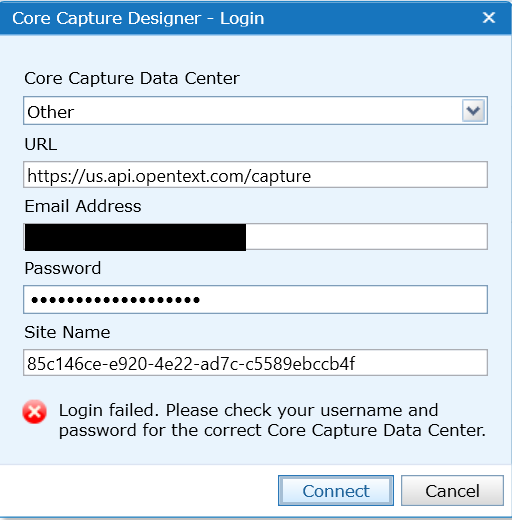Image resolution: width=512 pixels, height=520 pixels.
Task: Focus the Email Address field
Action: (255, 237)
